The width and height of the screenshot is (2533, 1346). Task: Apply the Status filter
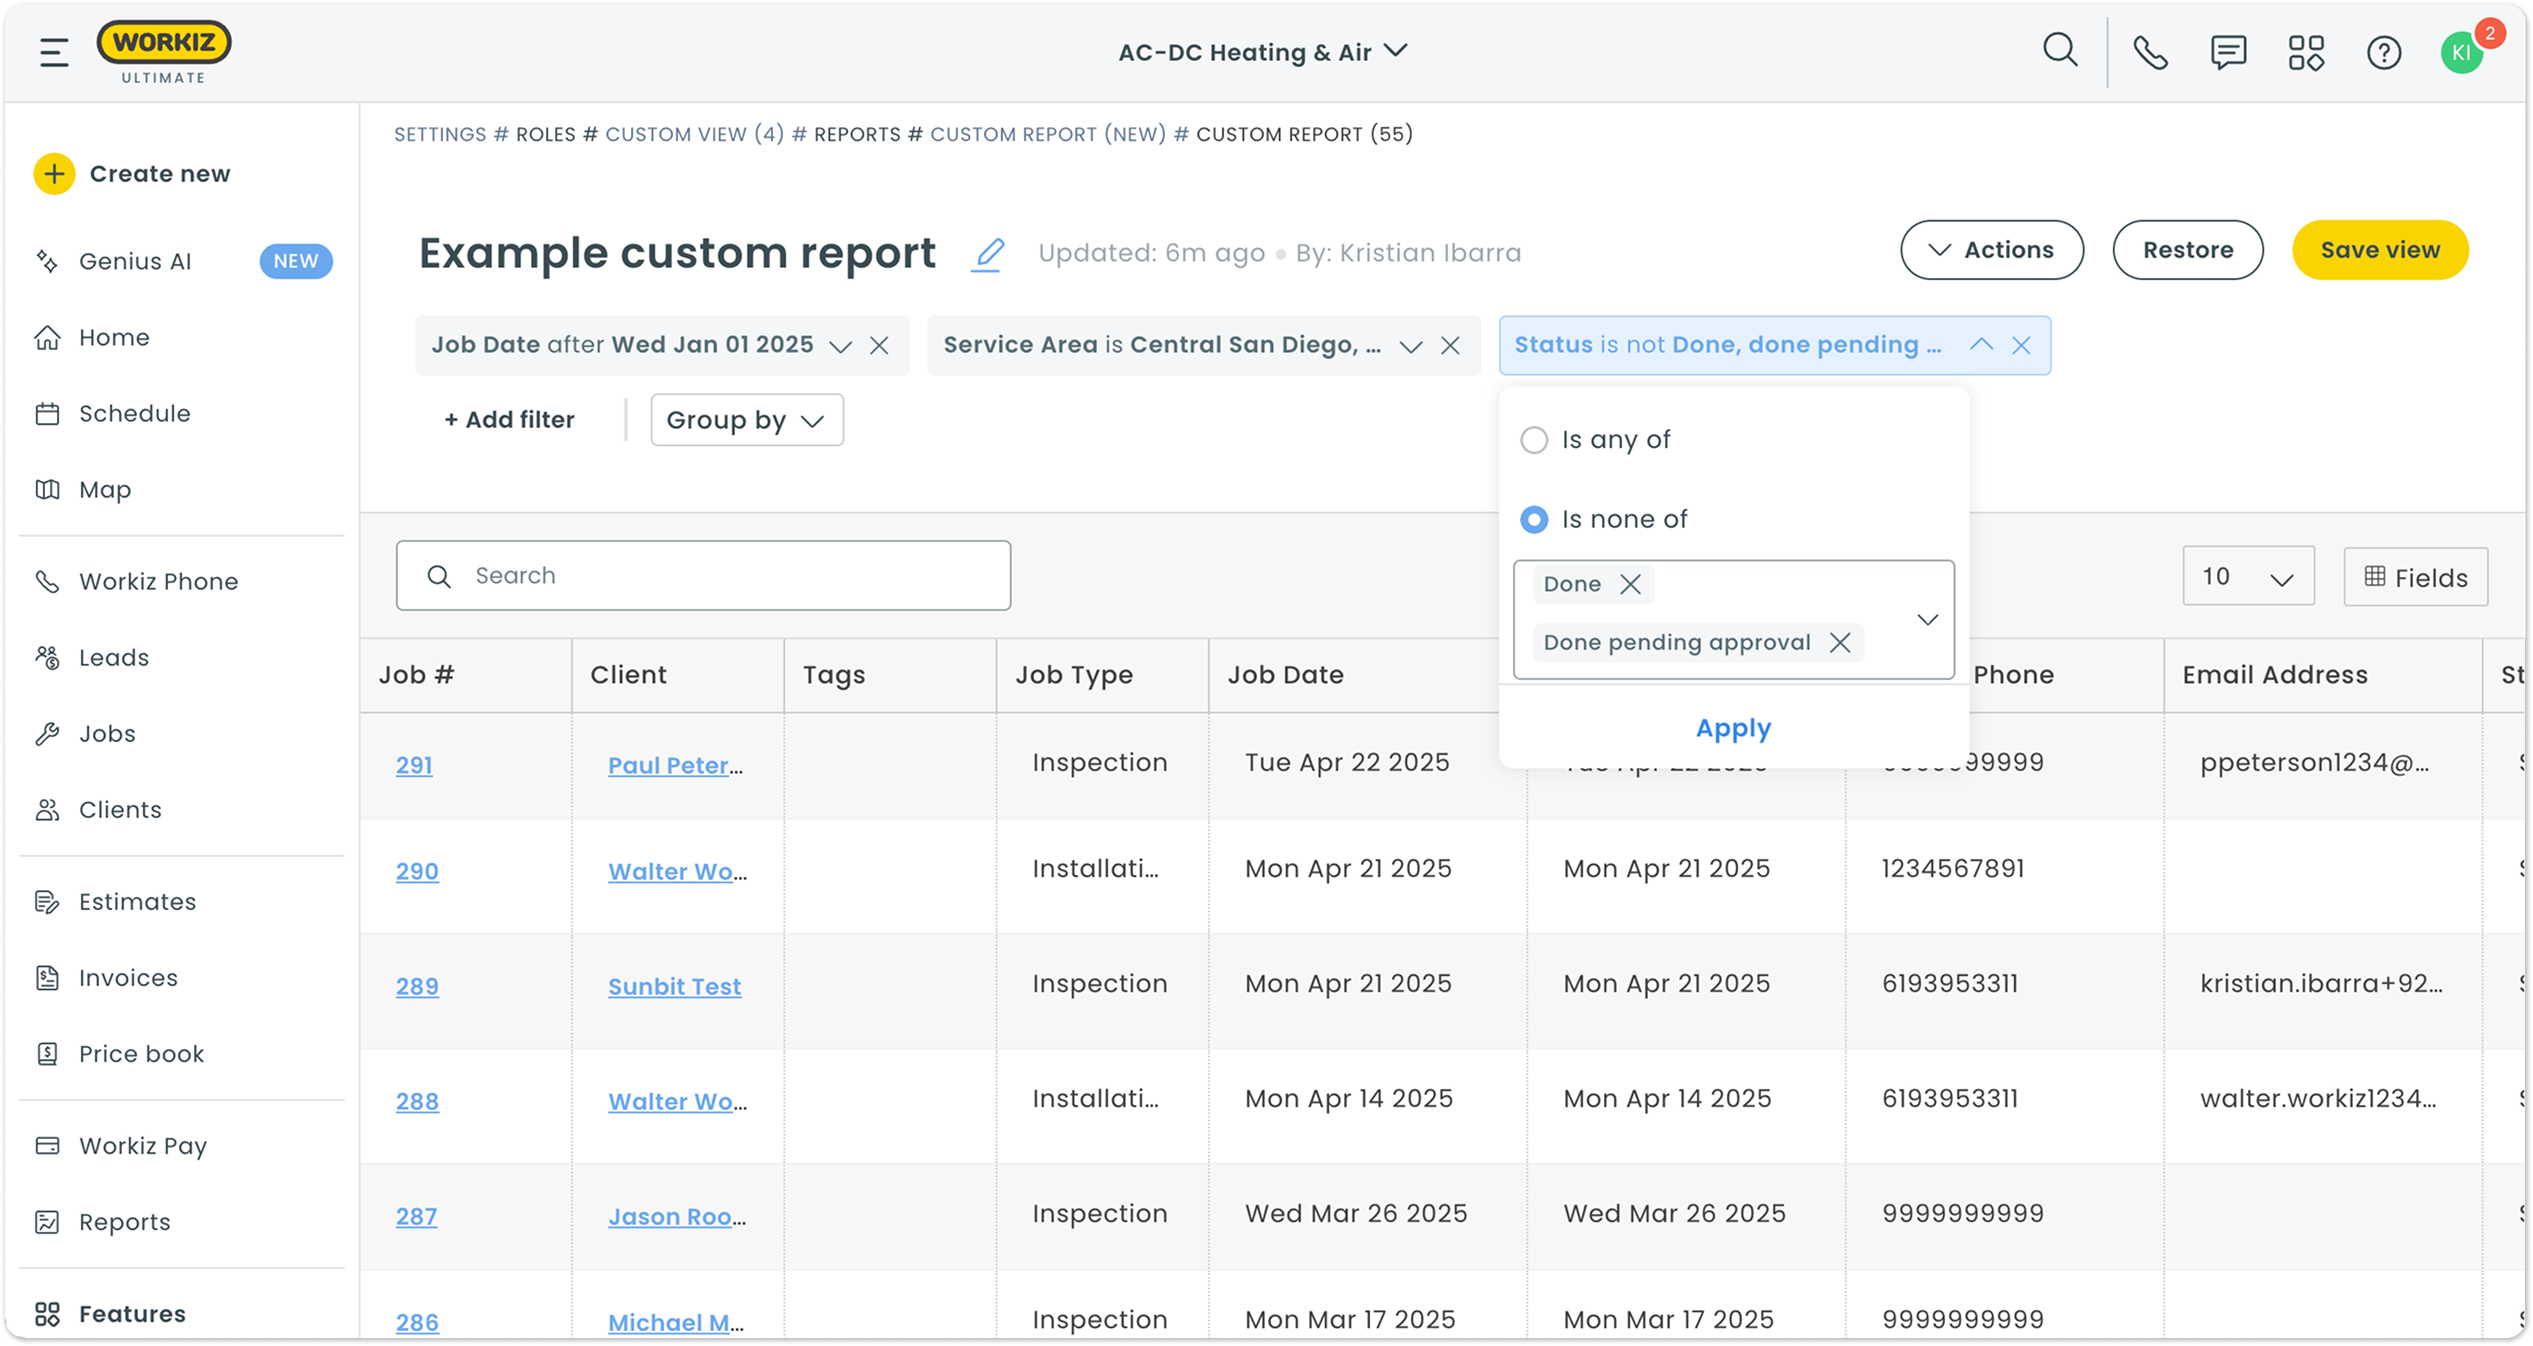(1733, 728)
